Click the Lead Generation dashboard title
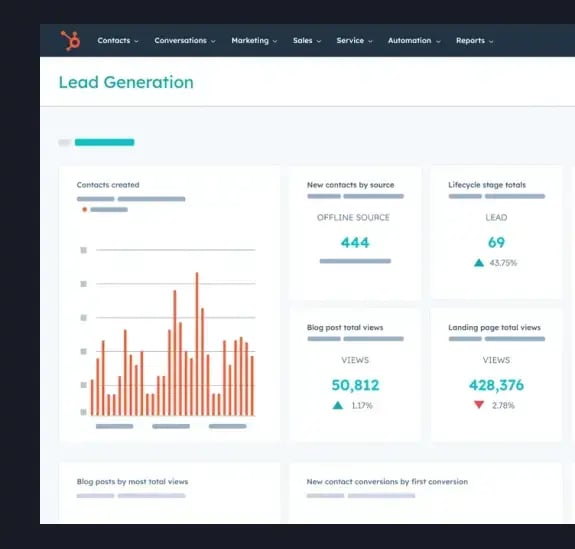Image resolution: width=575 pixels, height=549 pixels. (126, 82)
